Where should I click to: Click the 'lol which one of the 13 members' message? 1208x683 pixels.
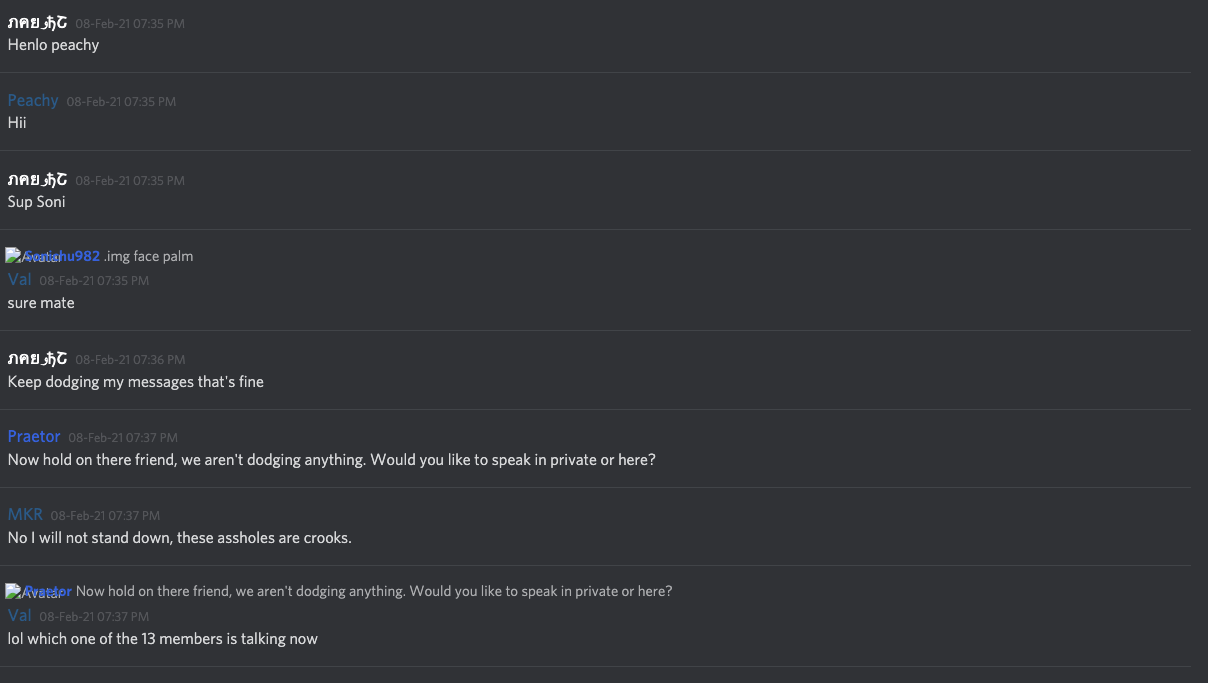tap(162, 639)
